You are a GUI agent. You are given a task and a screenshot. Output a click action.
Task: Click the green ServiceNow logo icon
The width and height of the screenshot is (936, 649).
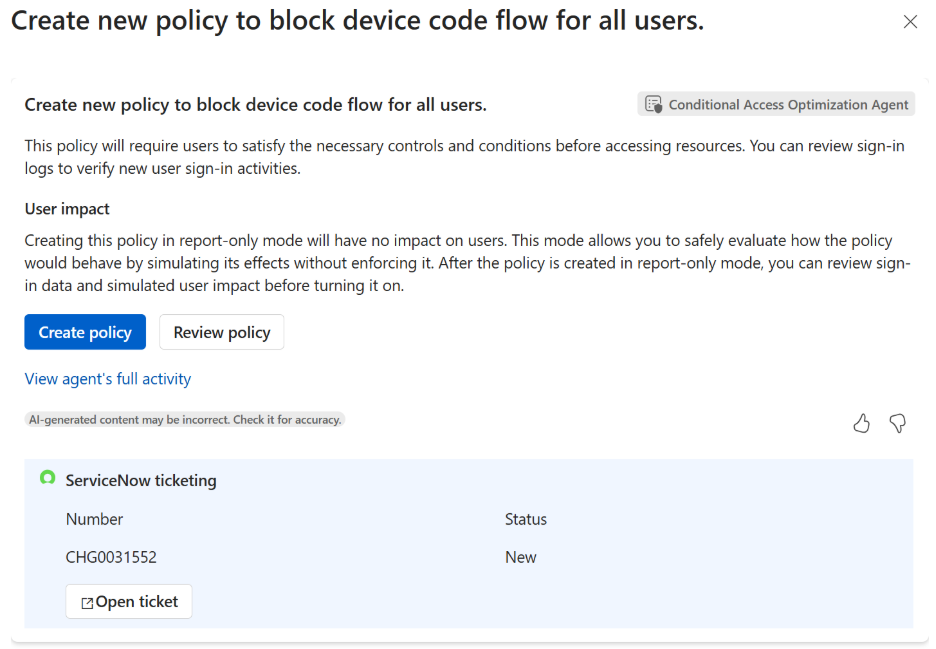(47, 478)
